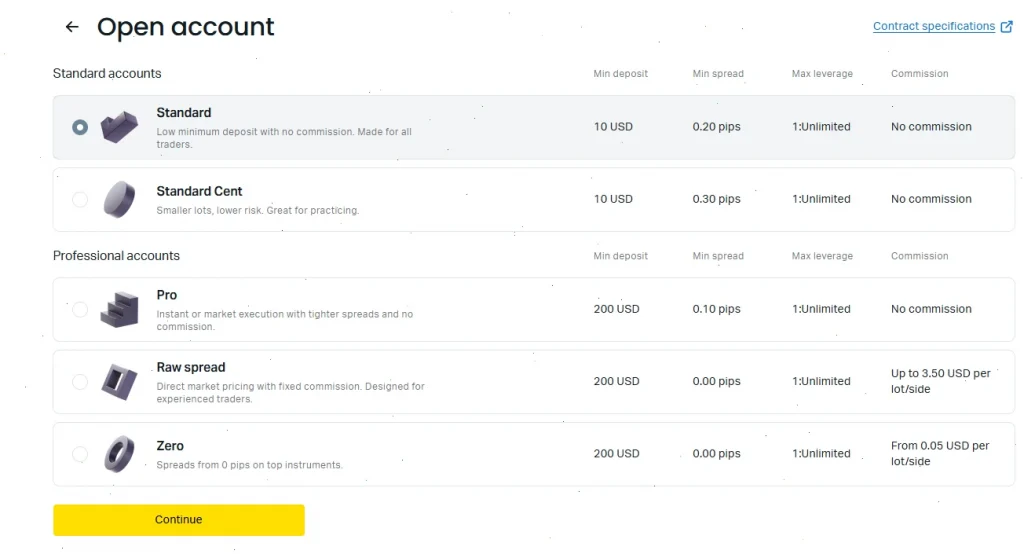Click 0.20 pips in the Standard row

pyautogui.click(x=716, y=127)
